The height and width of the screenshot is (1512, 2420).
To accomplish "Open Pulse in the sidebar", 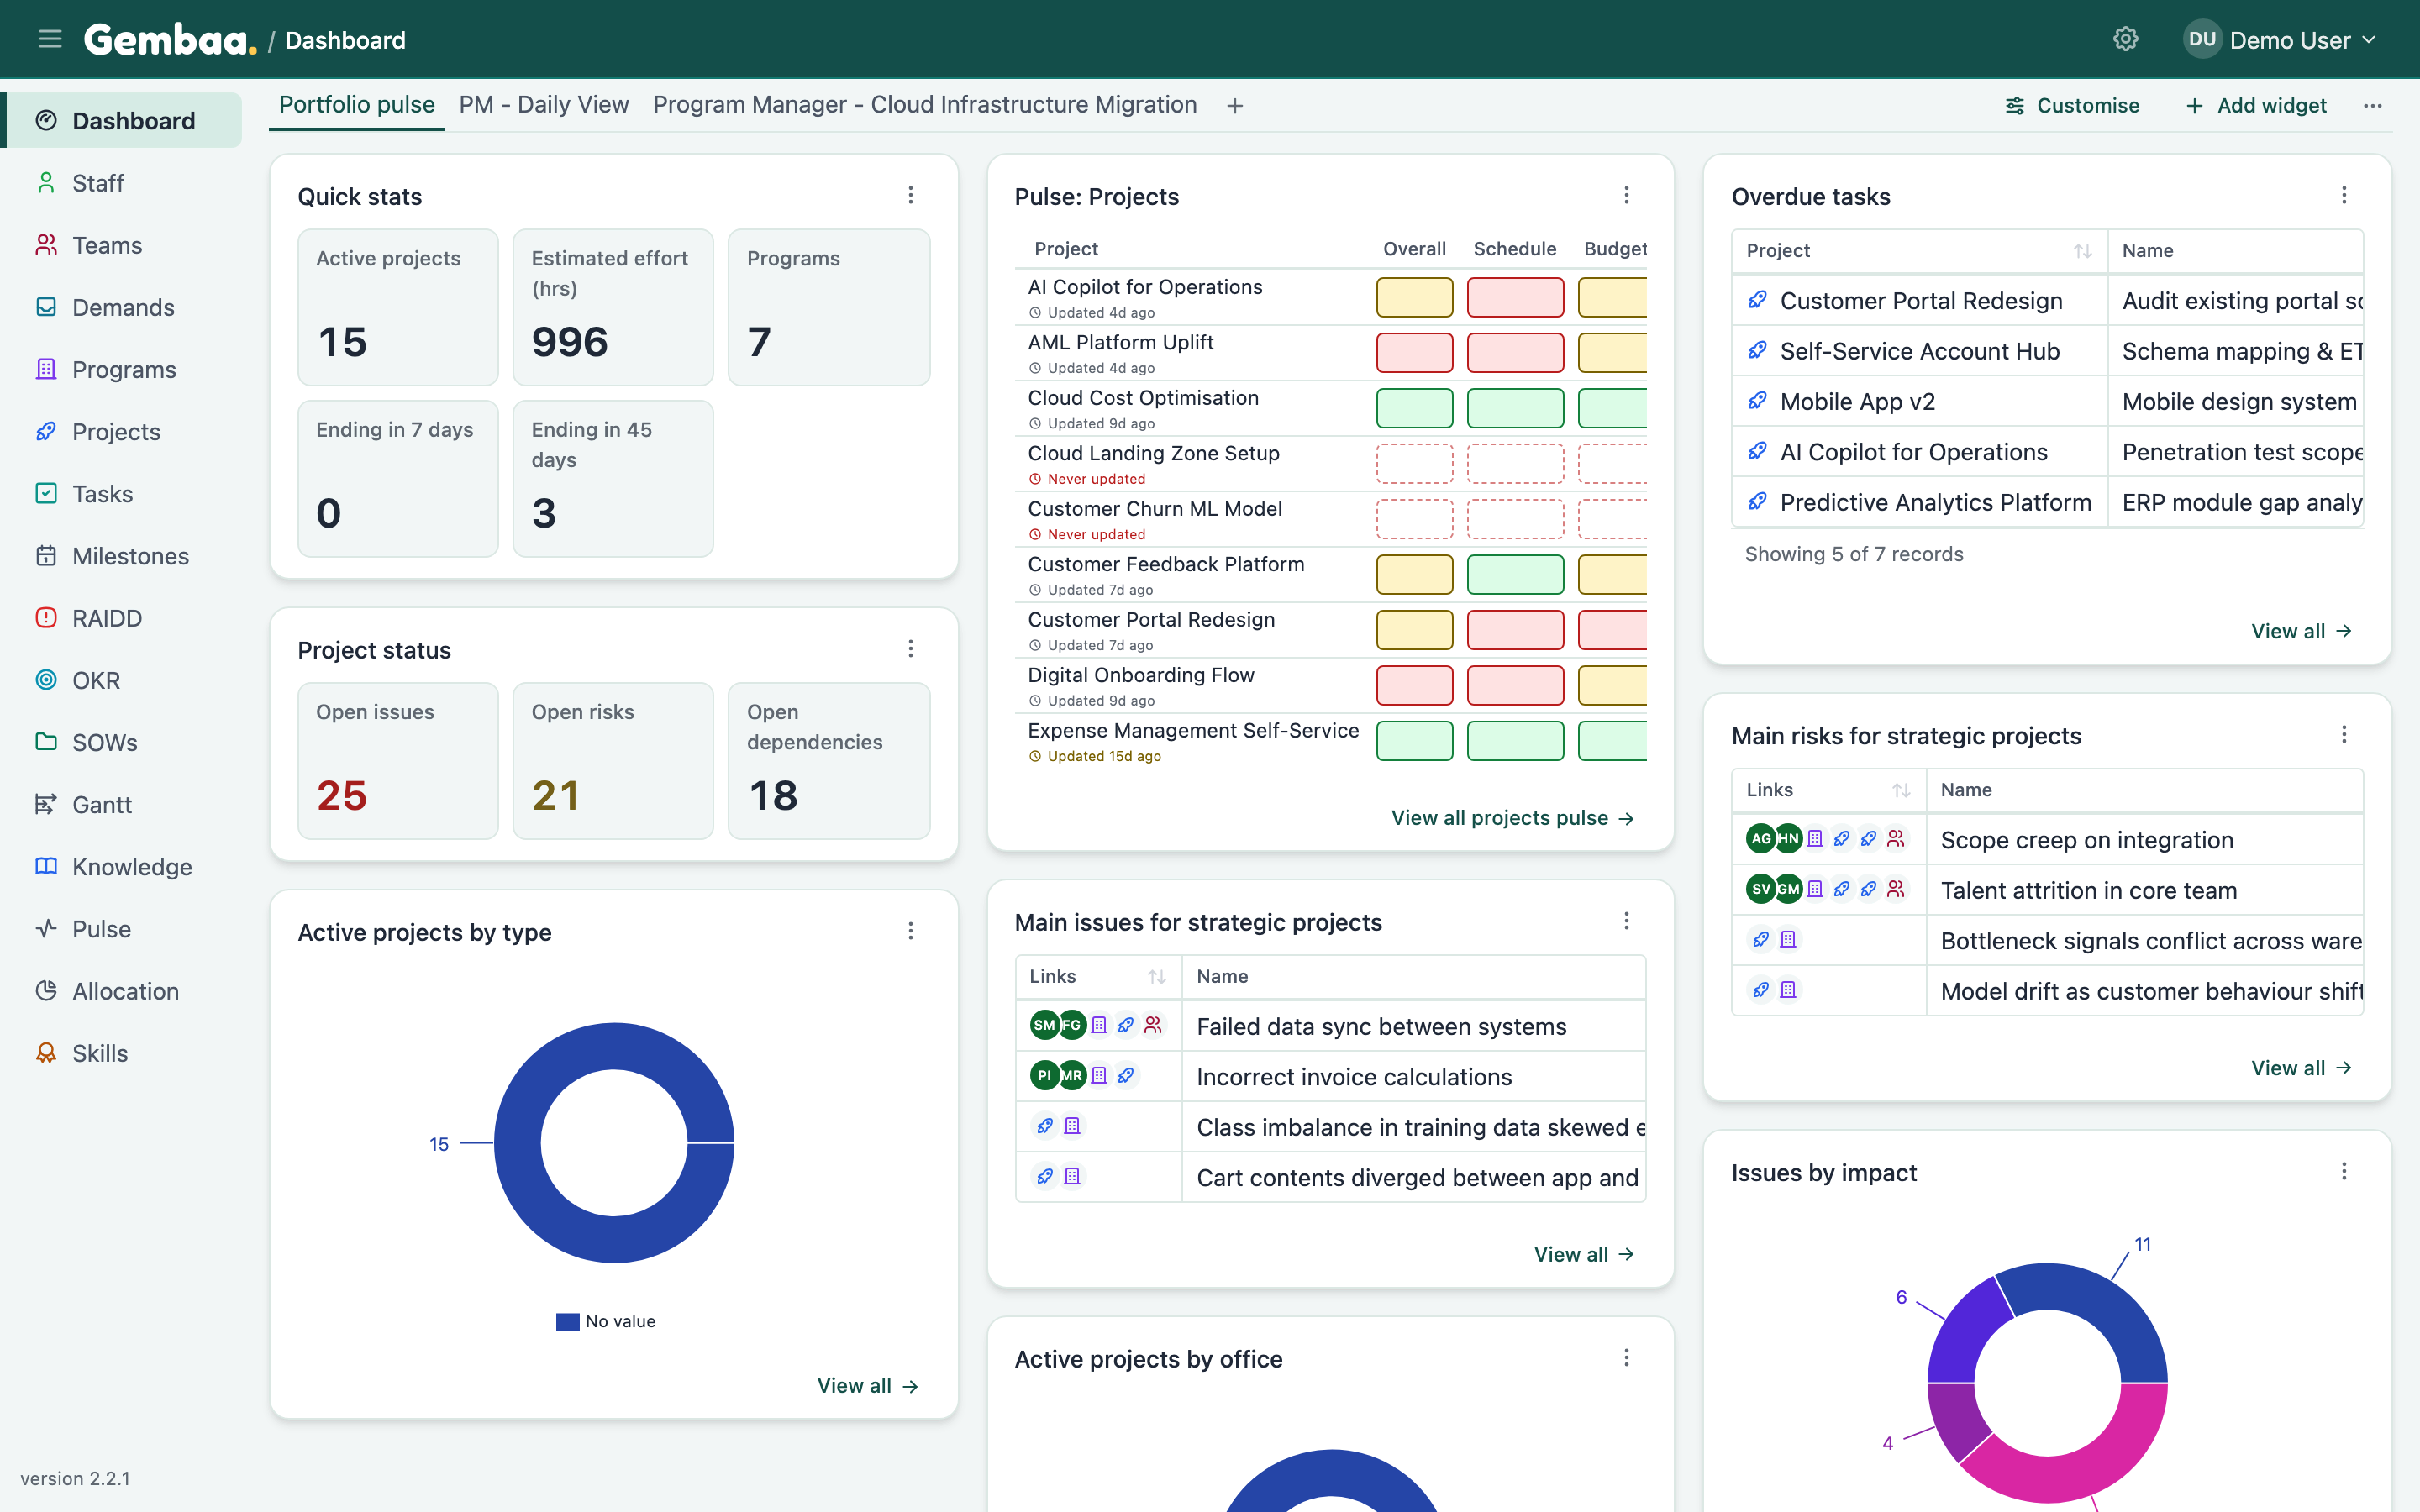I will tap(121, 929).
